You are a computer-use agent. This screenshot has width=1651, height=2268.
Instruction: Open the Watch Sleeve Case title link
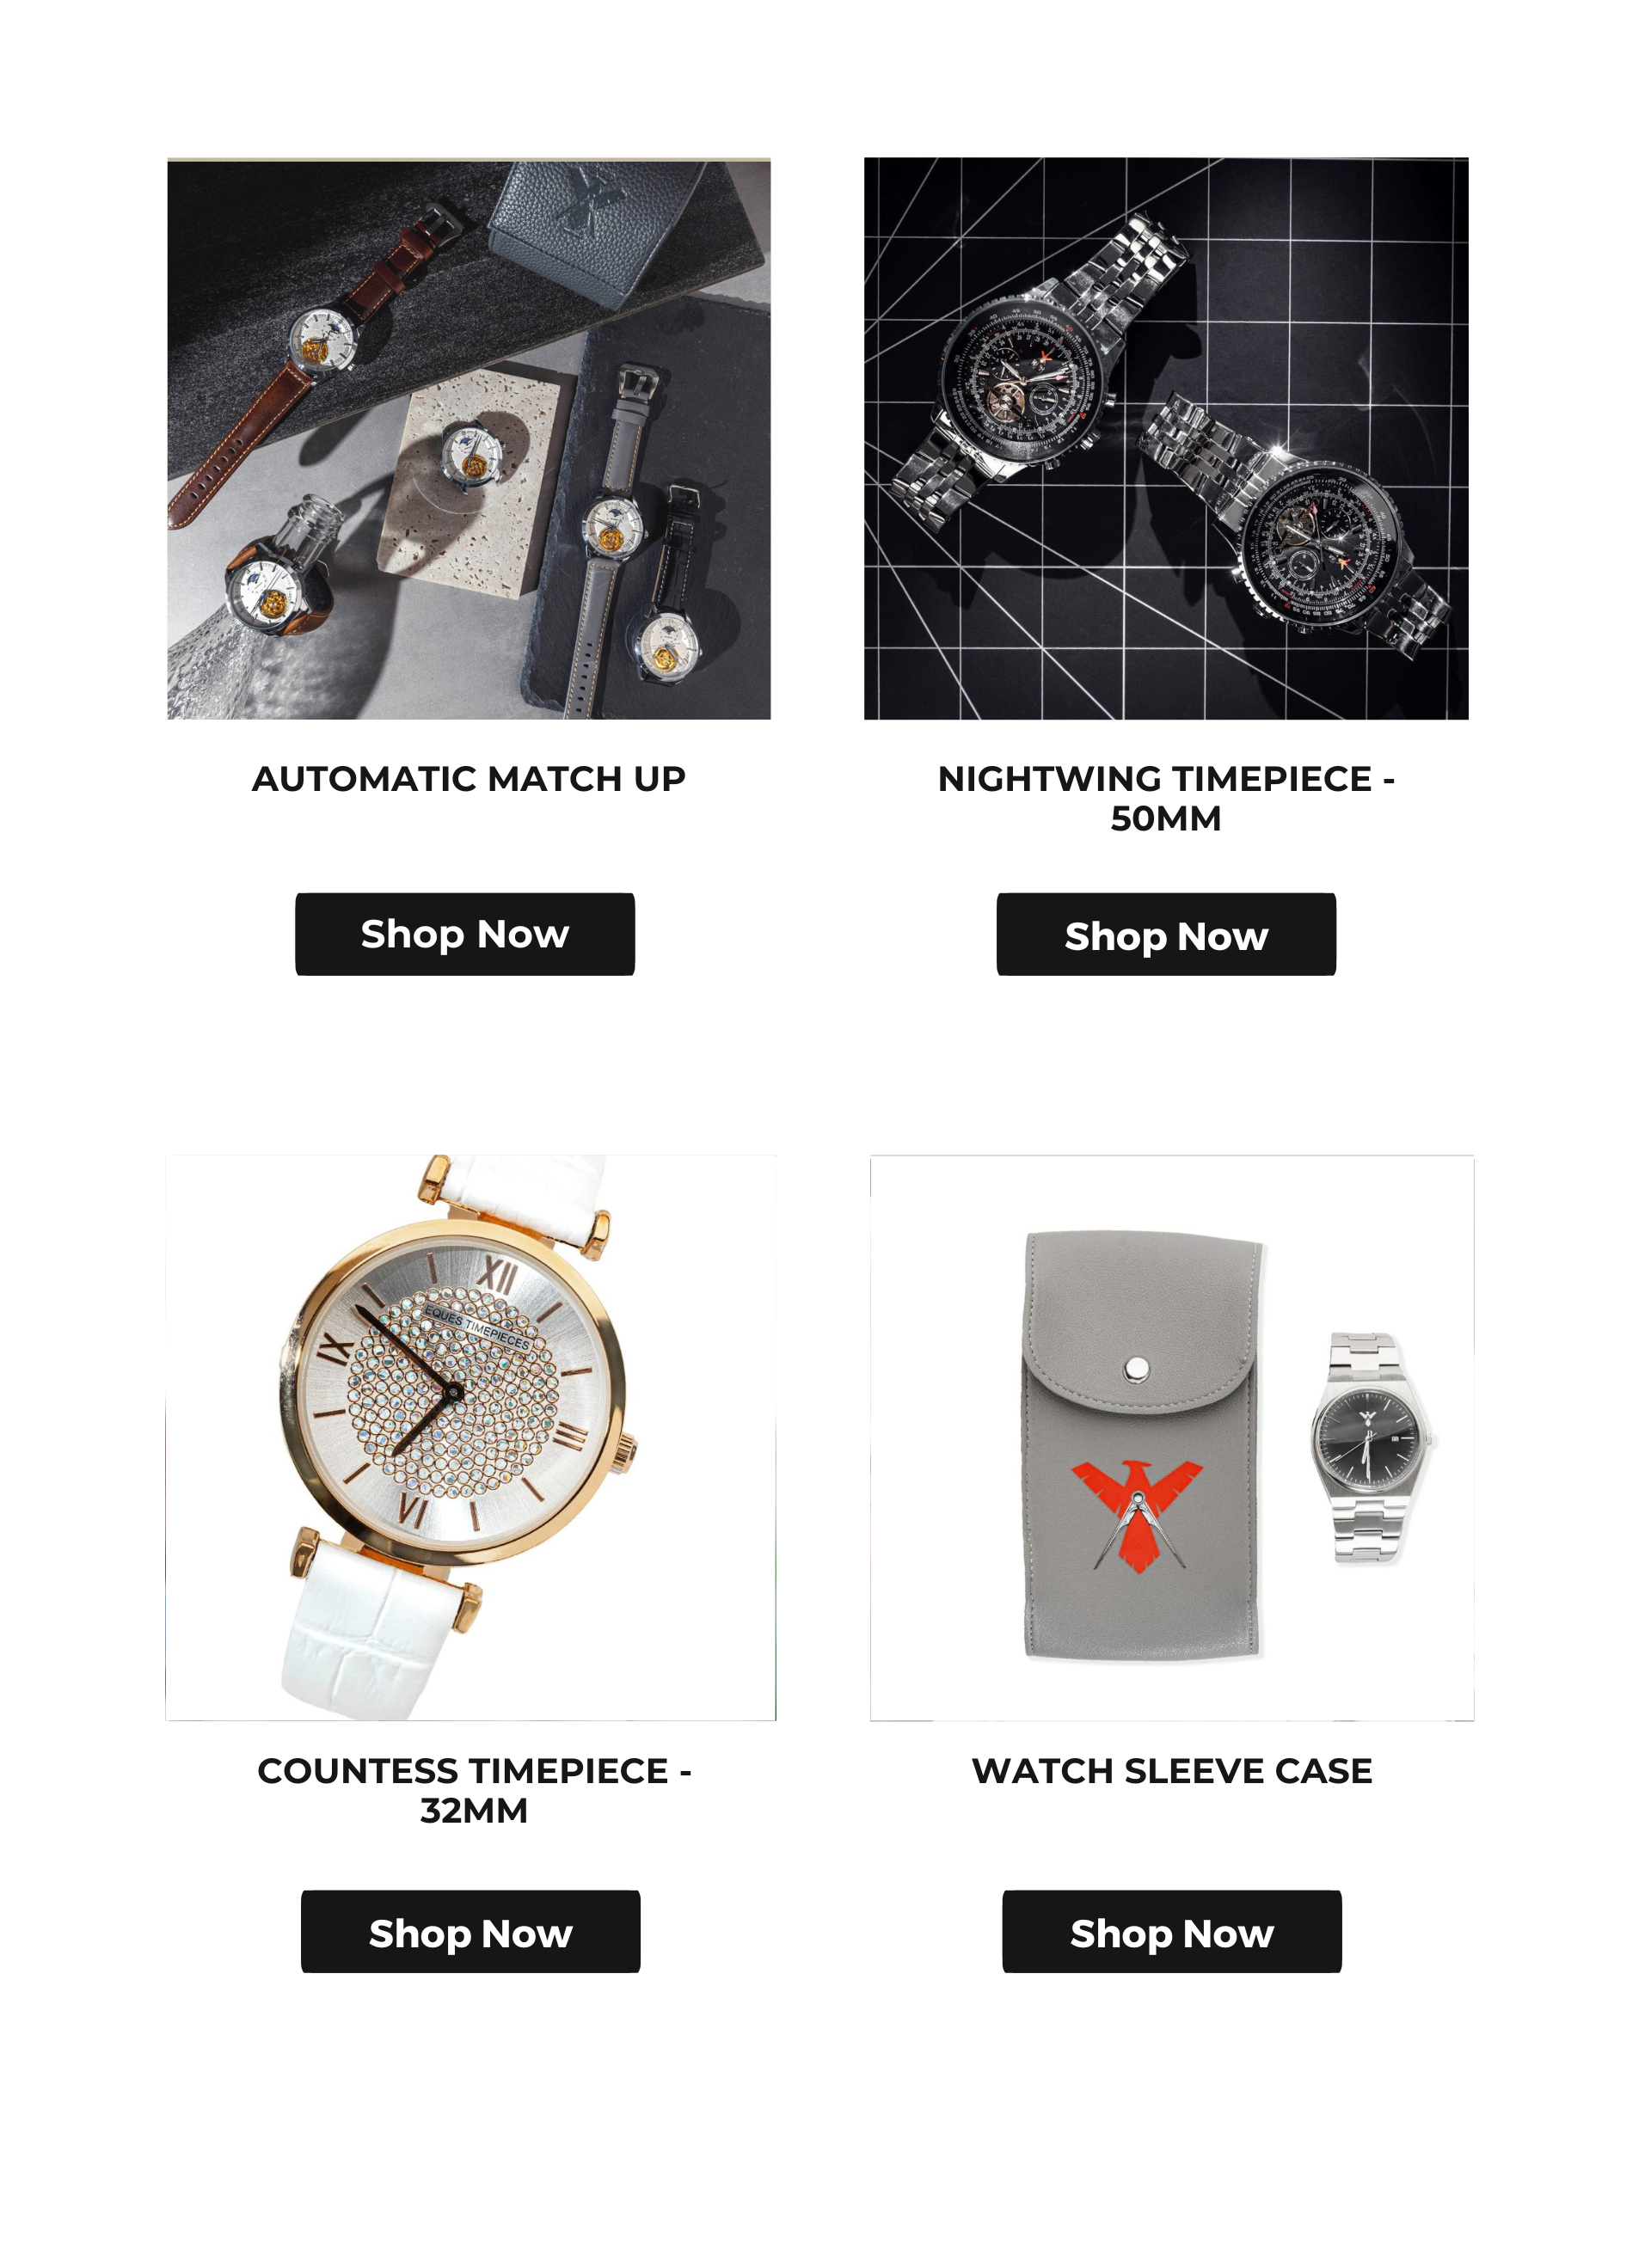pyautogui.click(x=1172, y=1770)
